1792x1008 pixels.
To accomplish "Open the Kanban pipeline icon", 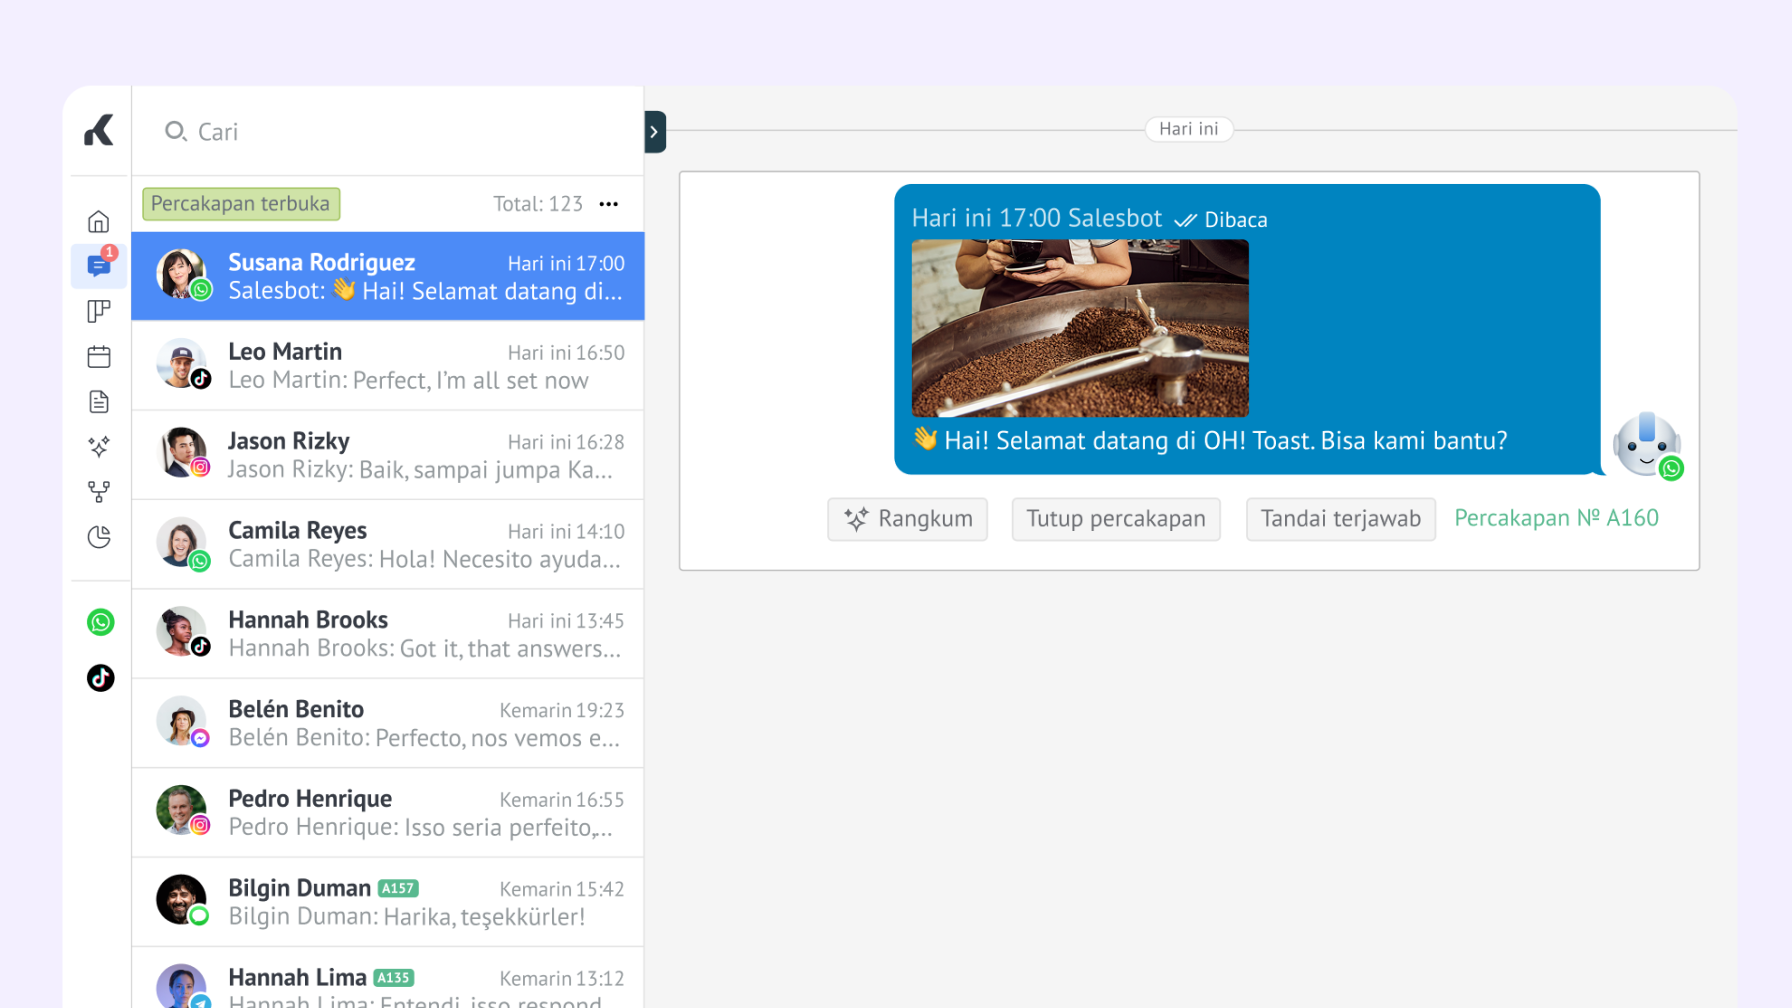I will coord(98,311).
